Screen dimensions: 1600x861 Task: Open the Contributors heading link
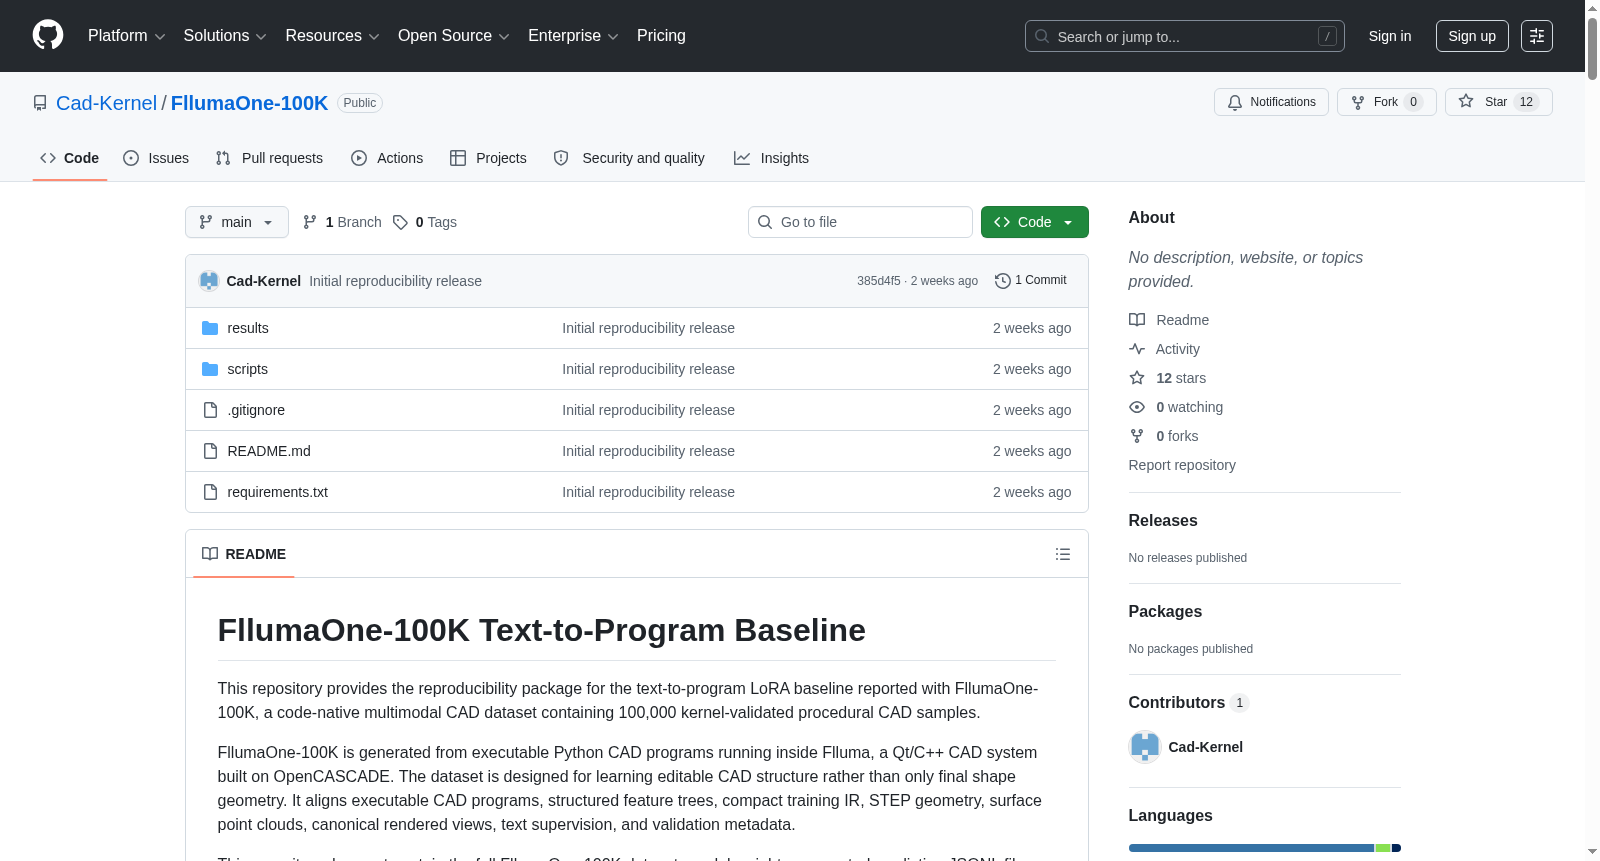(x=1188, y=703)
